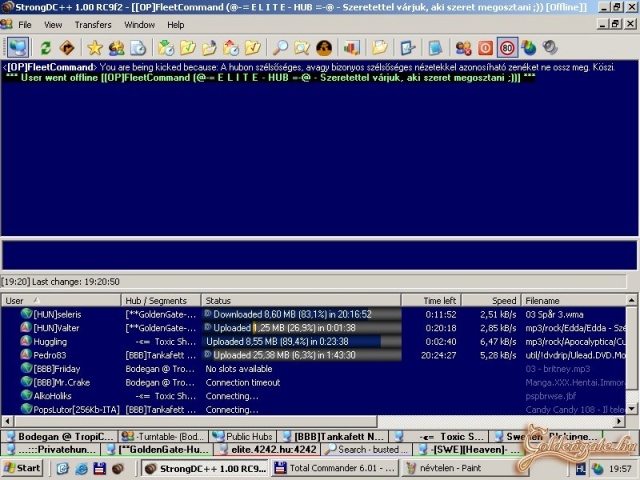Click the green Reconnect arrows icon
This screenshot has height=480, width=640.
[46, 47]
